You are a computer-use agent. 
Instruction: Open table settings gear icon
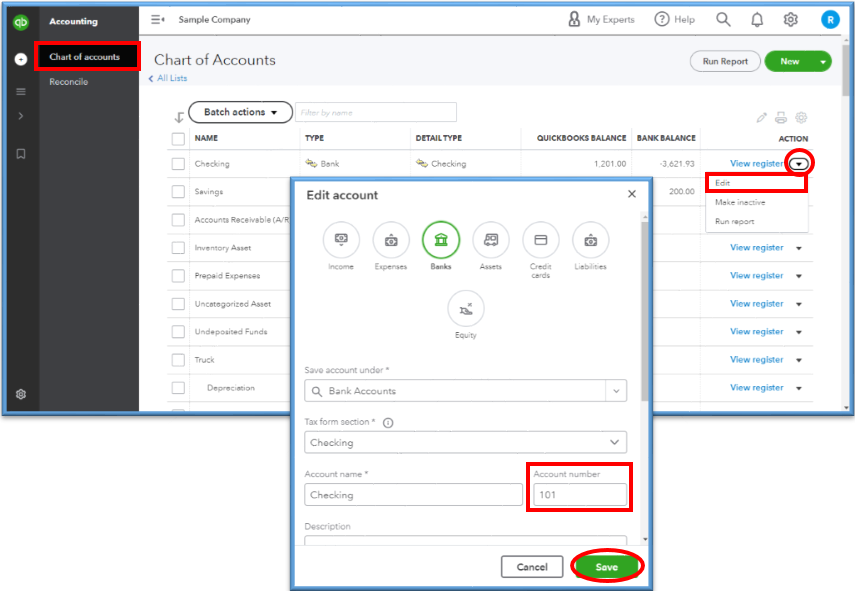pos(801,117)
